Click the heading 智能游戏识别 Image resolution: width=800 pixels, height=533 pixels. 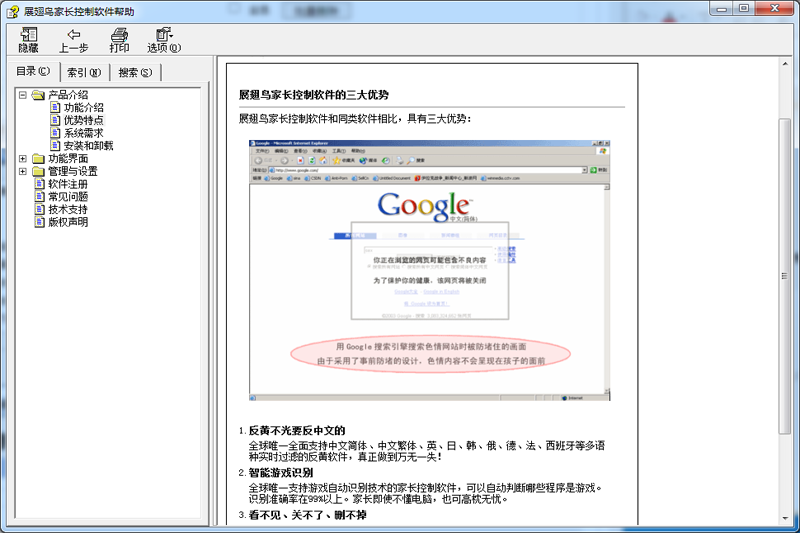click(281, 473)
